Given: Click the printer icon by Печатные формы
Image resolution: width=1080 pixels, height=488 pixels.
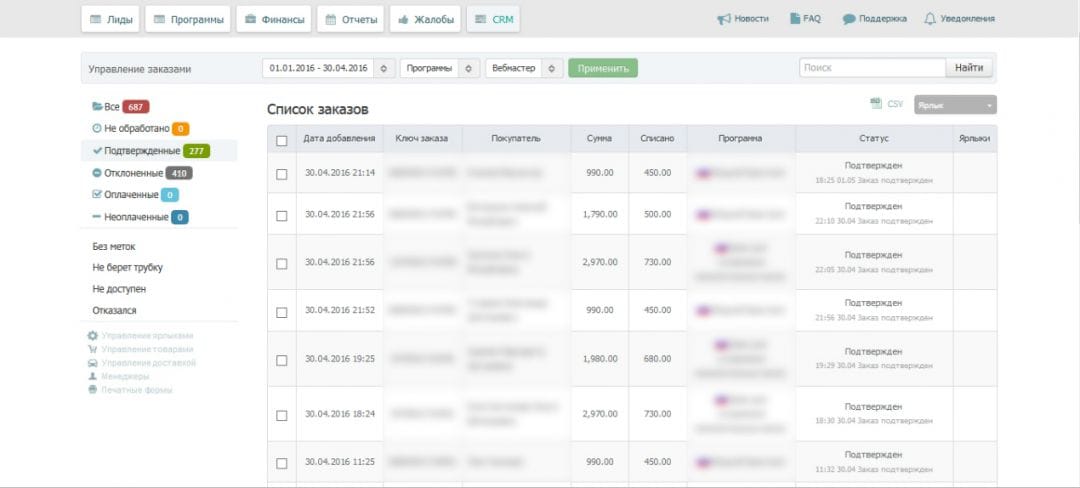Looking at the screenshot, I should point(92,390).
